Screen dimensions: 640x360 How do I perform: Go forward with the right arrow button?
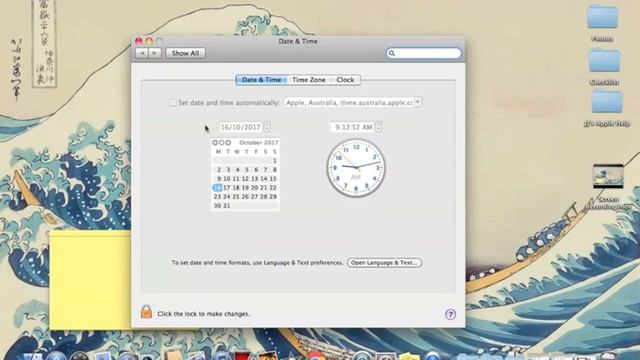pyautogui.click(x=154, y=53)
